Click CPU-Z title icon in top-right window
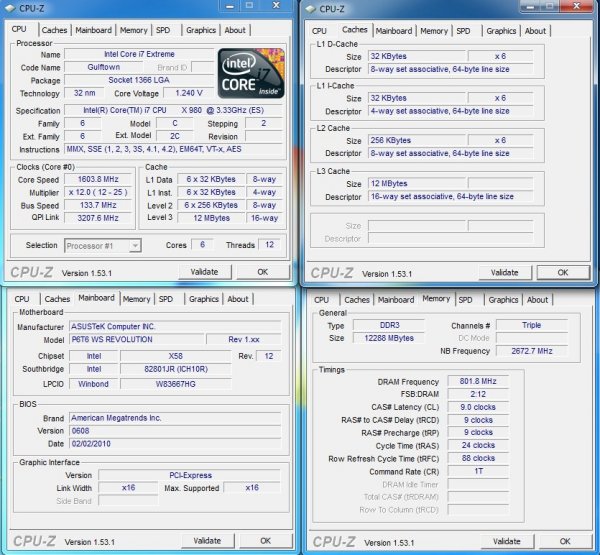The width and height of the screenshot is (600, 555). click(311, 8)
